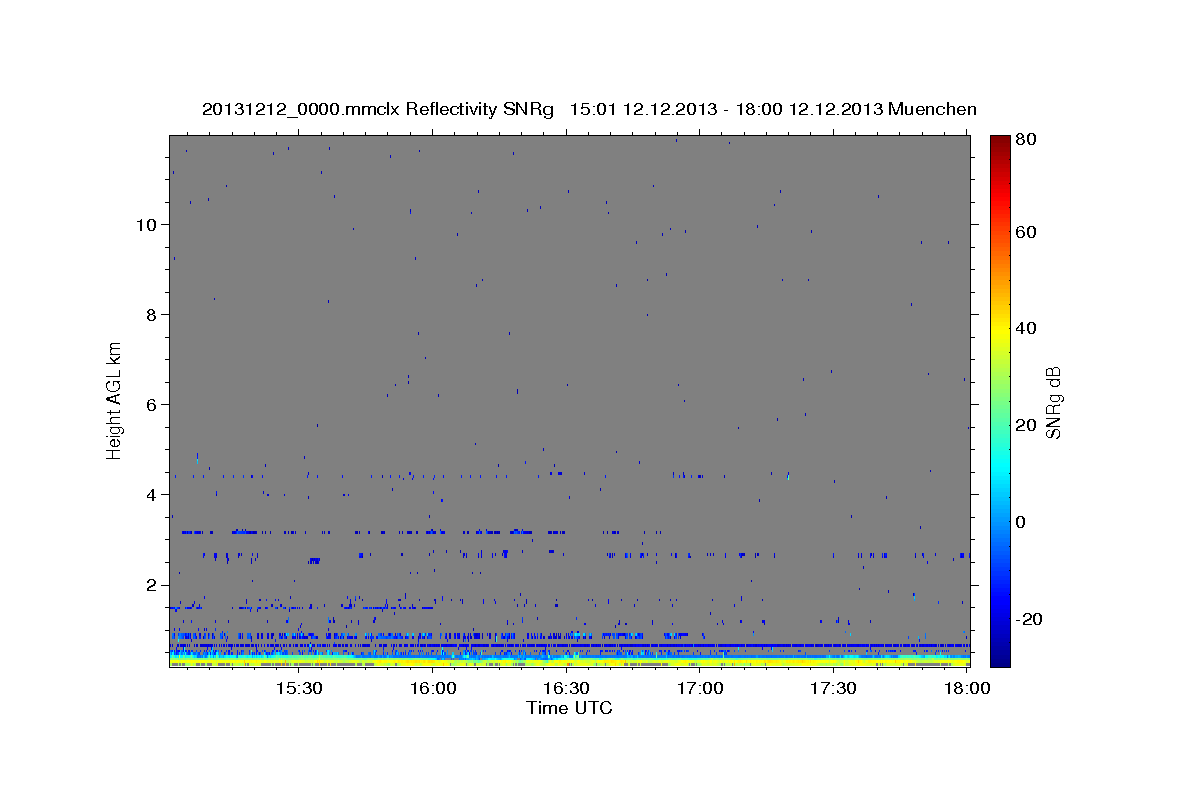Click the dark blue bottom of colorbar
The image size is (1200, 800).
pyautogui.click(x=1000, y=657)
